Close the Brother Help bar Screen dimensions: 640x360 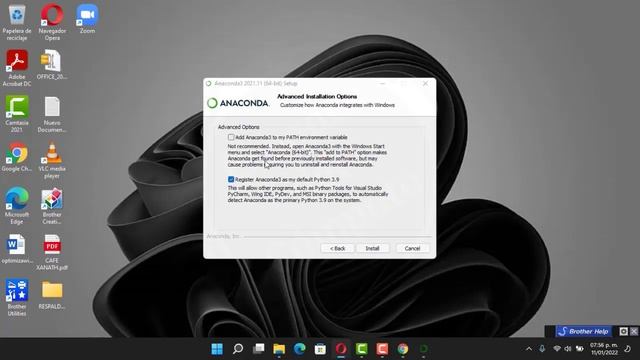coord(634,331)
